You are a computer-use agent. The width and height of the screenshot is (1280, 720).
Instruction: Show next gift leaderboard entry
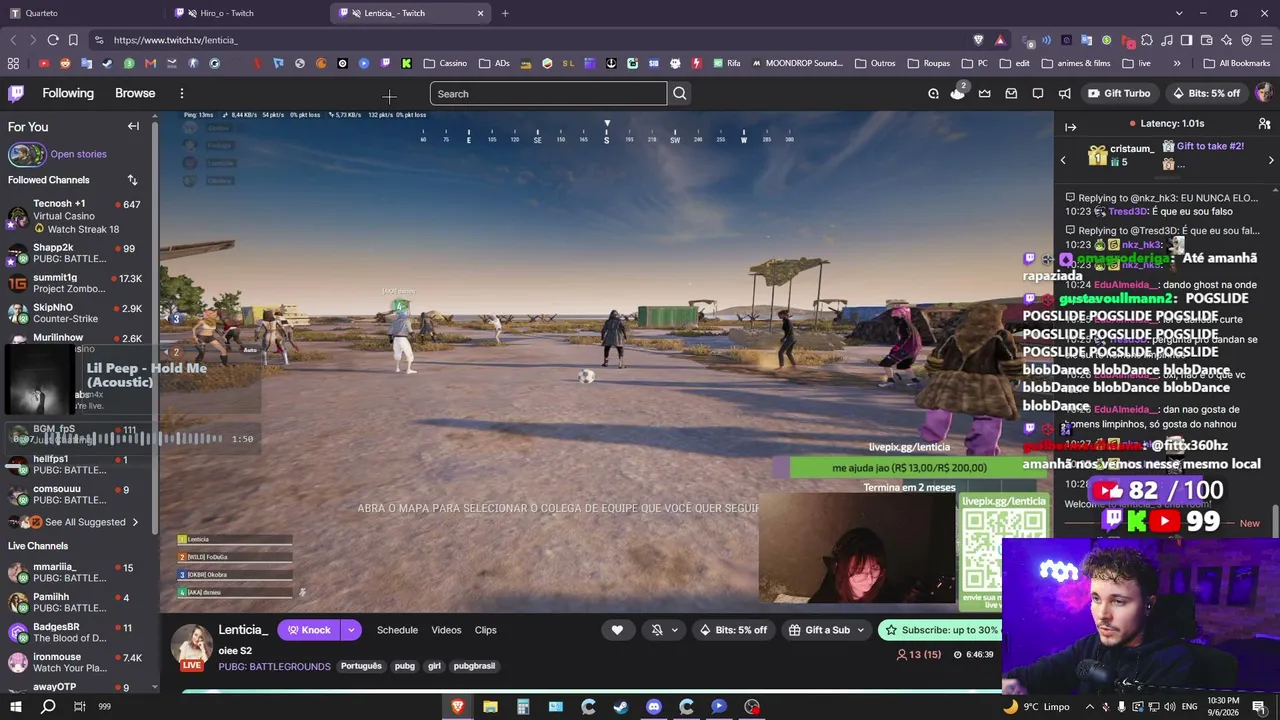point(1271,160)
